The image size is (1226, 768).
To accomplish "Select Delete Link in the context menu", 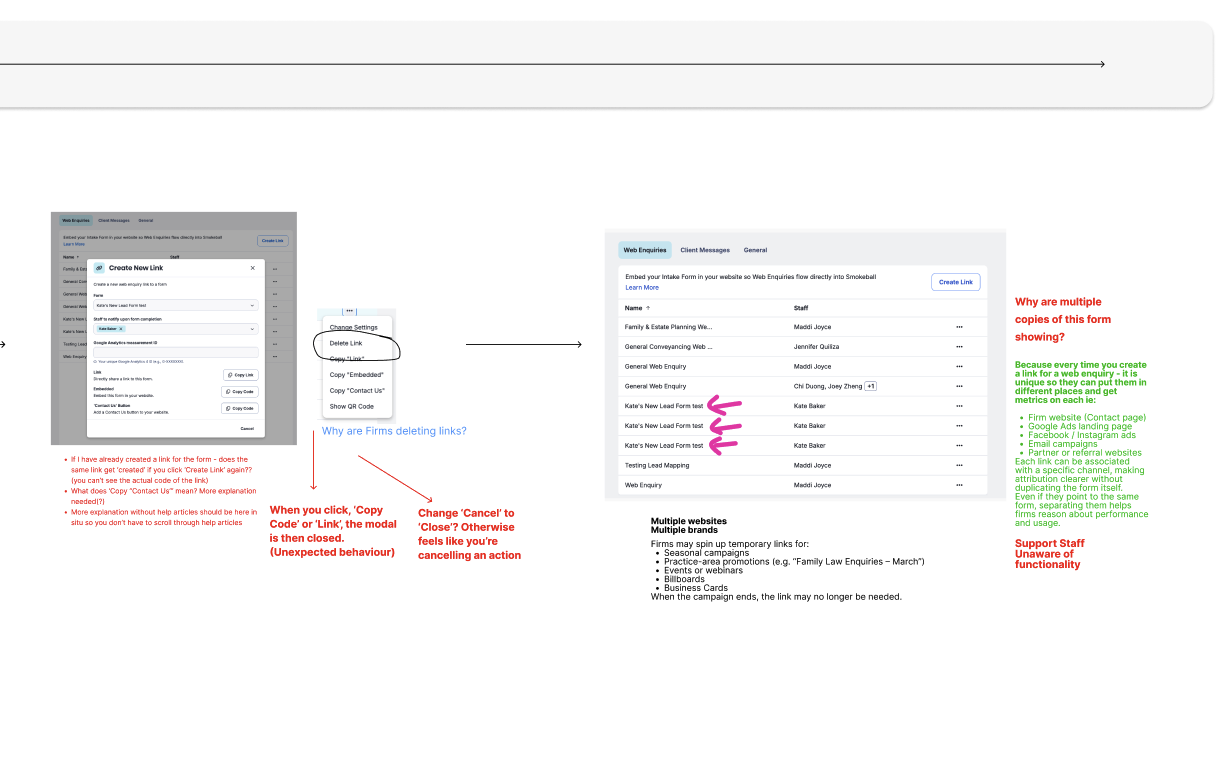I will point(346,343).
